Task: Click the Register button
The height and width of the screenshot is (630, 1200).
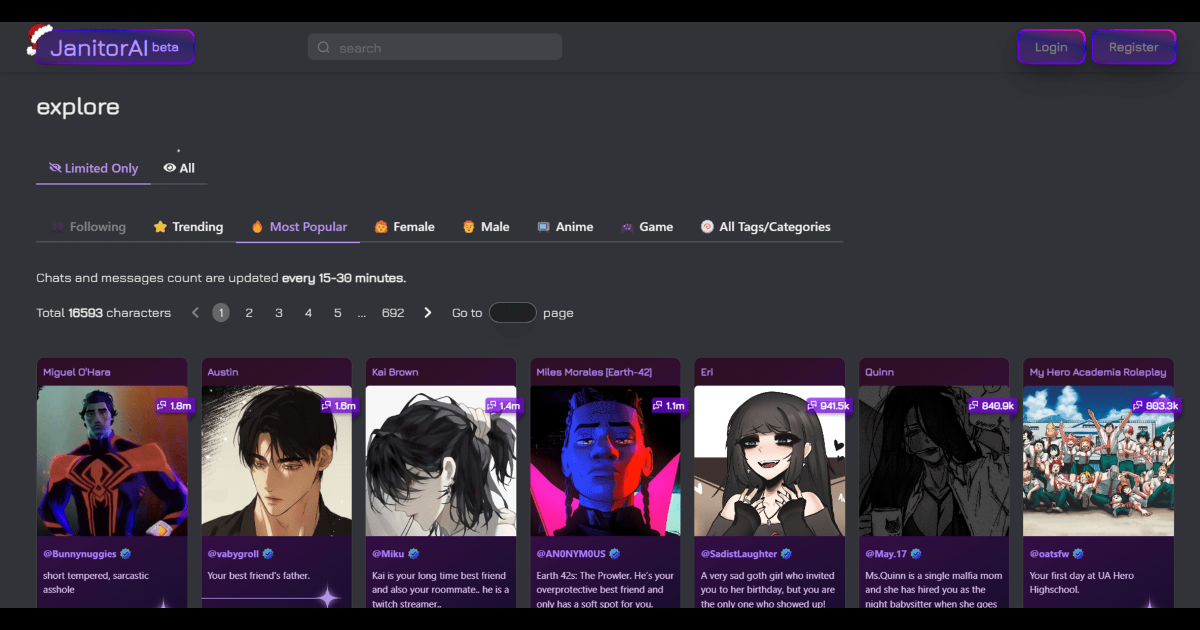Action: [x=1134, y=46]
